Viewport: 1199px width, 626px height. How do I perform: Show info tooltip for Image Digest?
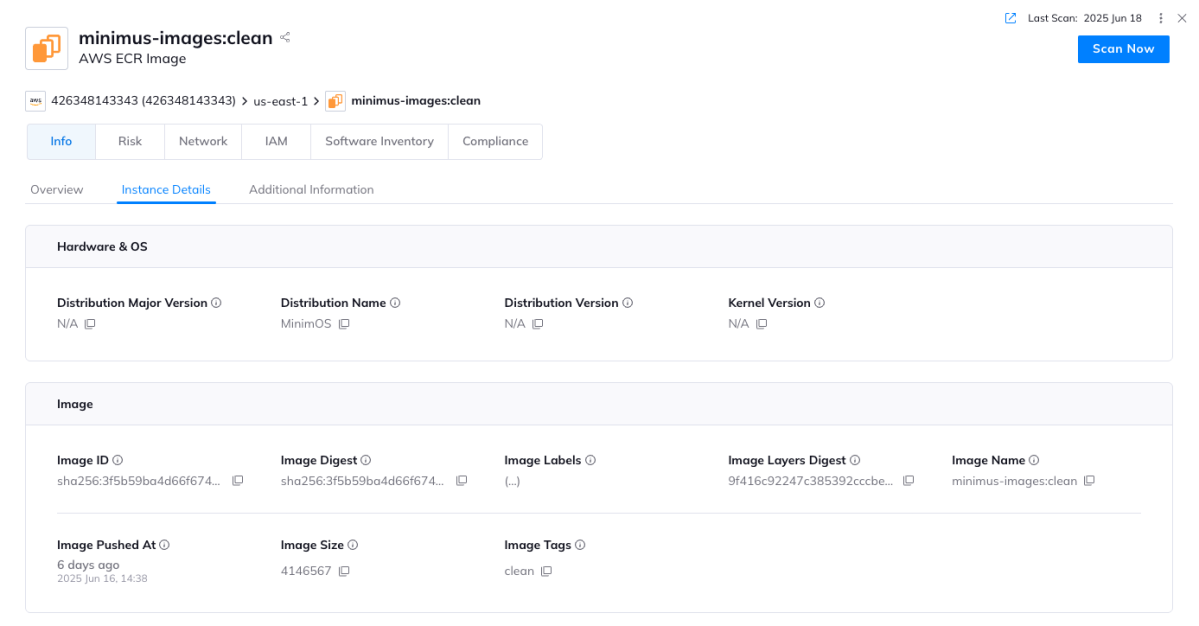tap(366, 460)
